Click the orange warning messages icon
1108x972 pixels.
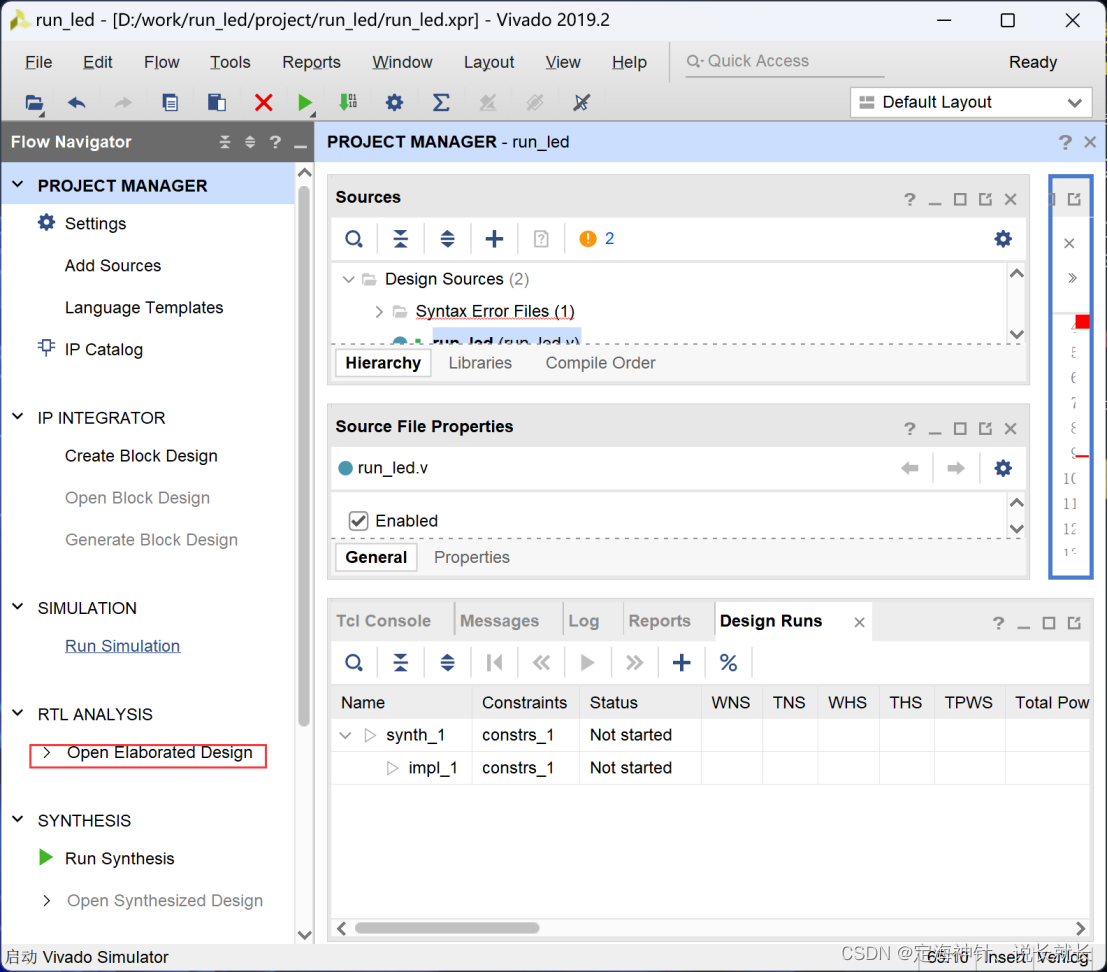[x=588, y=239]
